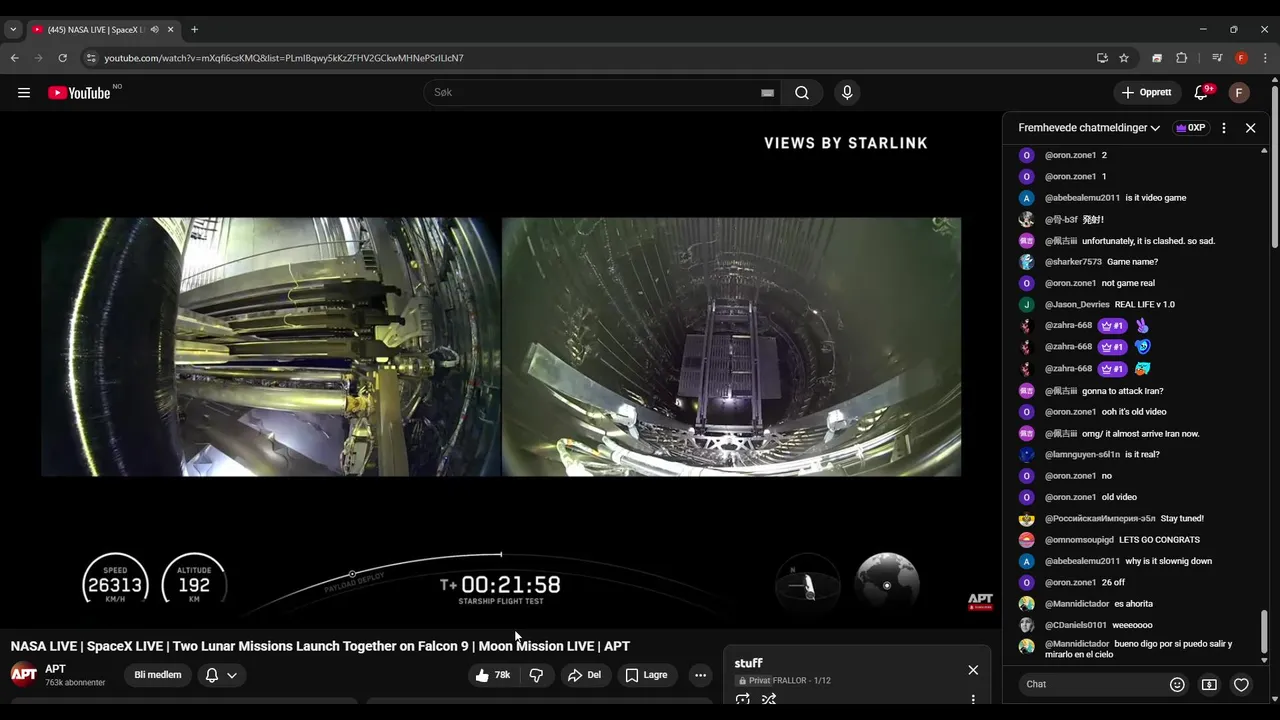The width and height of the screenshot is (1280, 720).
Task: Open notification preference bell dropdown
Action: [221, 675]
